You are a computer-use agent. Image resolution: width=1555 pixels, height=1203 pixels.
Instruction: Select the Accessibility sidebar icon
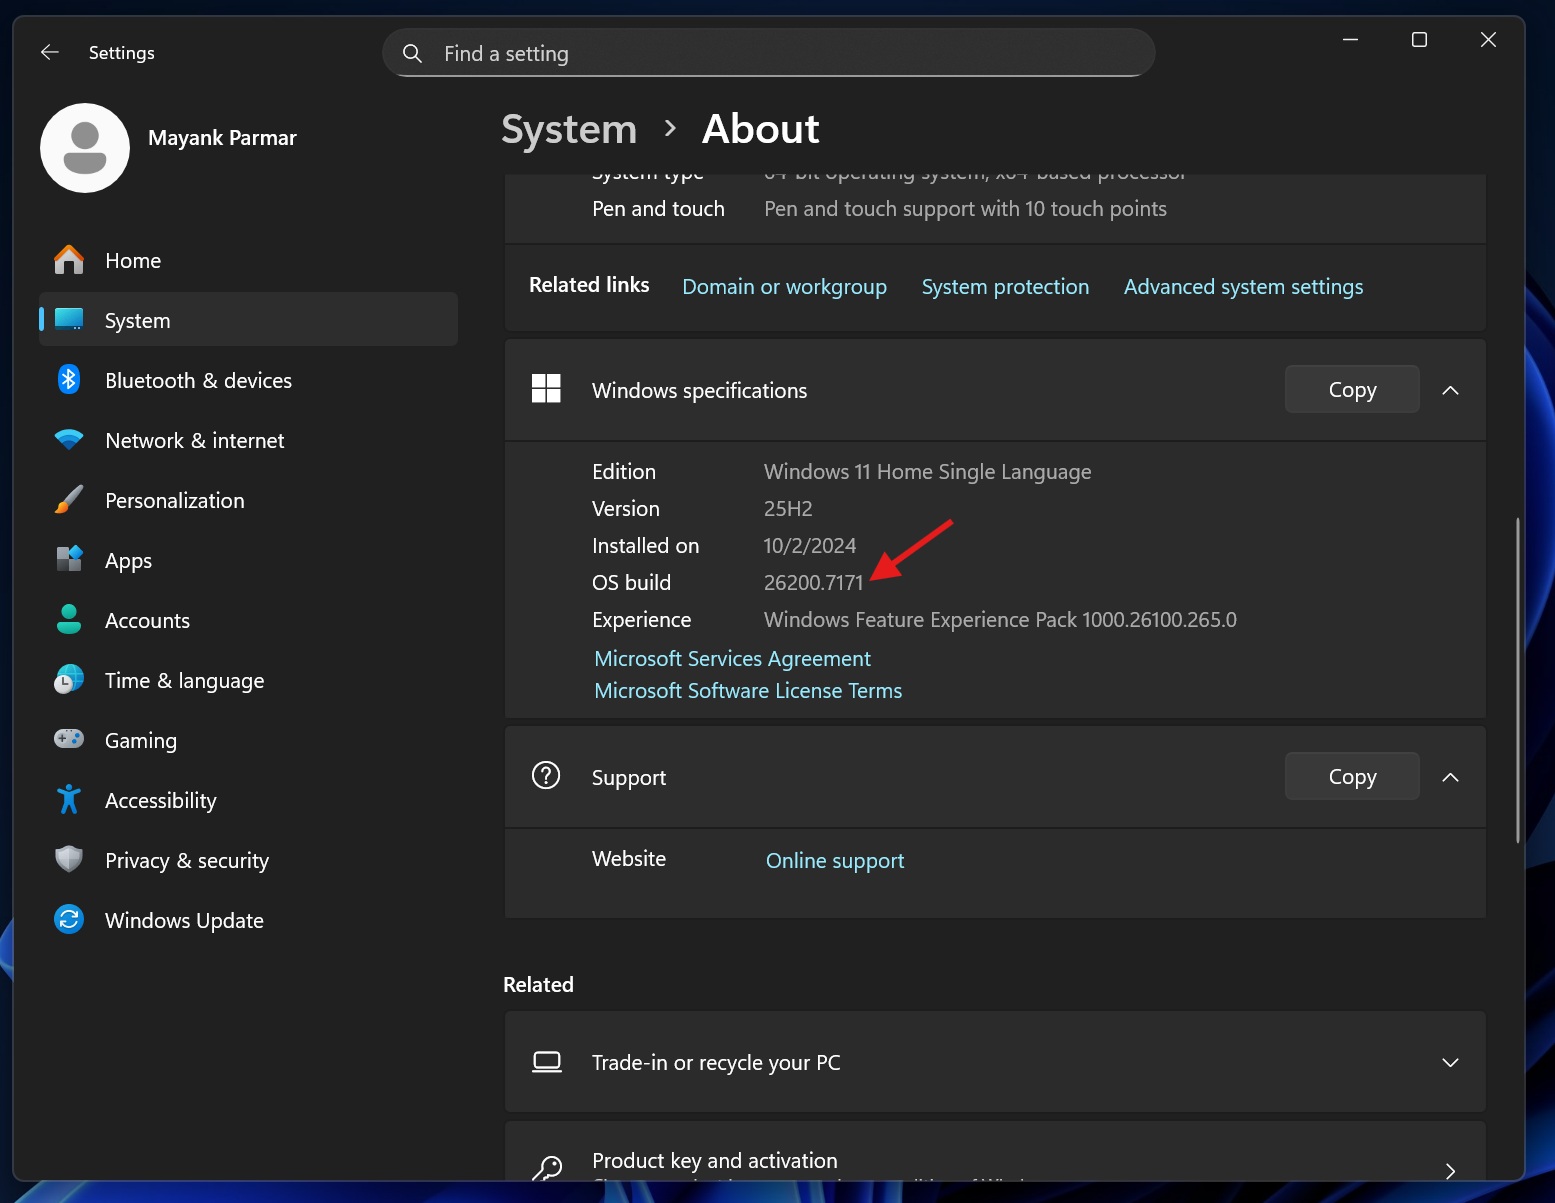point(67,799)
